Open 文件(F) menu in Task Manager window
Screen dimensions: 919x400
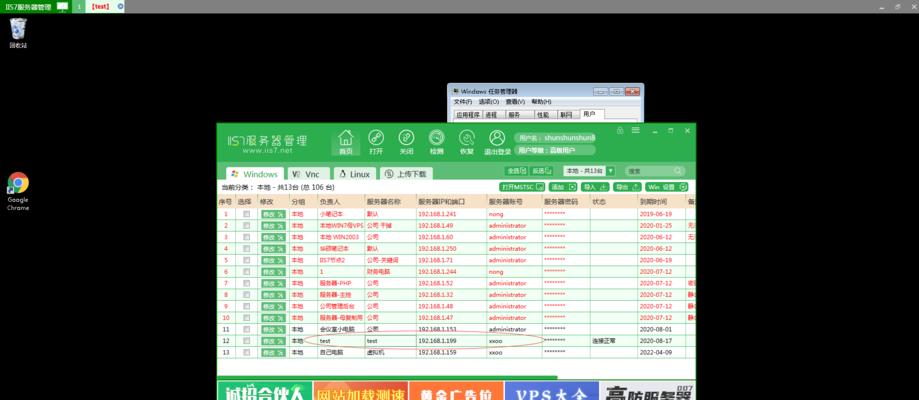[462, 101]
